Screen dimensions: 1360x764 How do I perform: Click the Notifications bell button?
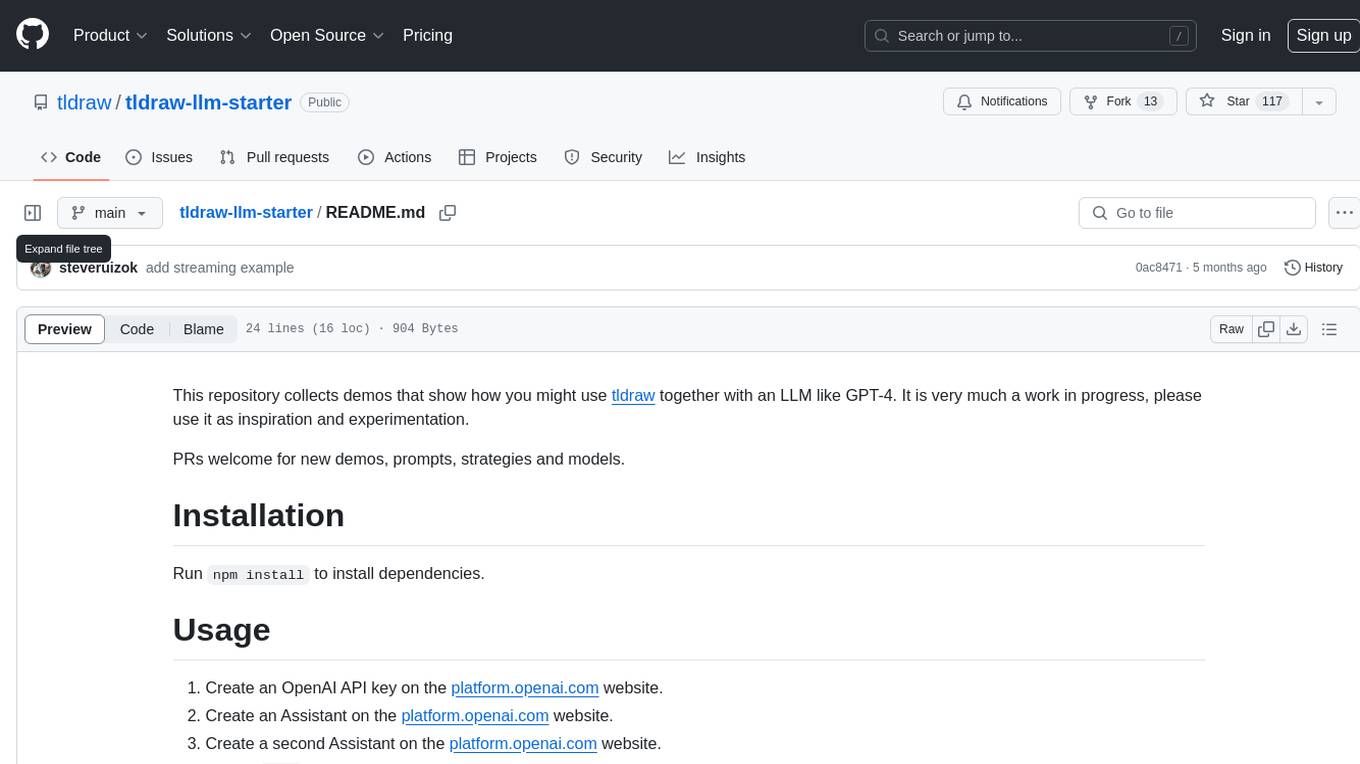(x=1002, y=102)
